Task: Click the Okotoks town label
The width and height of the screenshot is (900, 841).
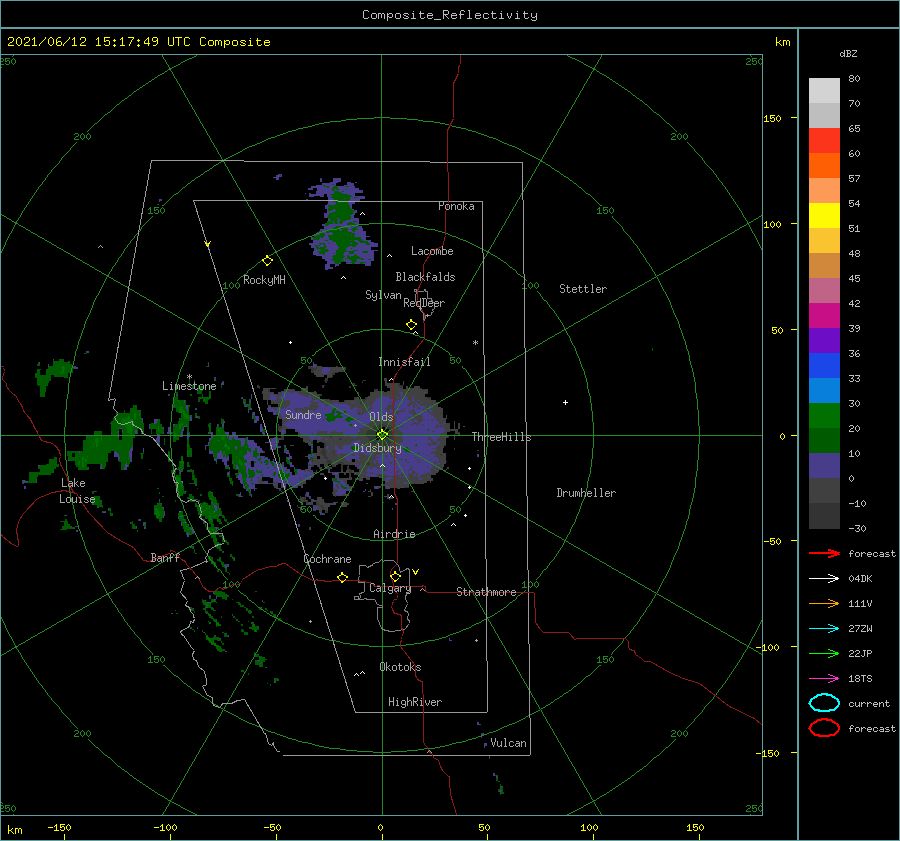Action: 400,667
